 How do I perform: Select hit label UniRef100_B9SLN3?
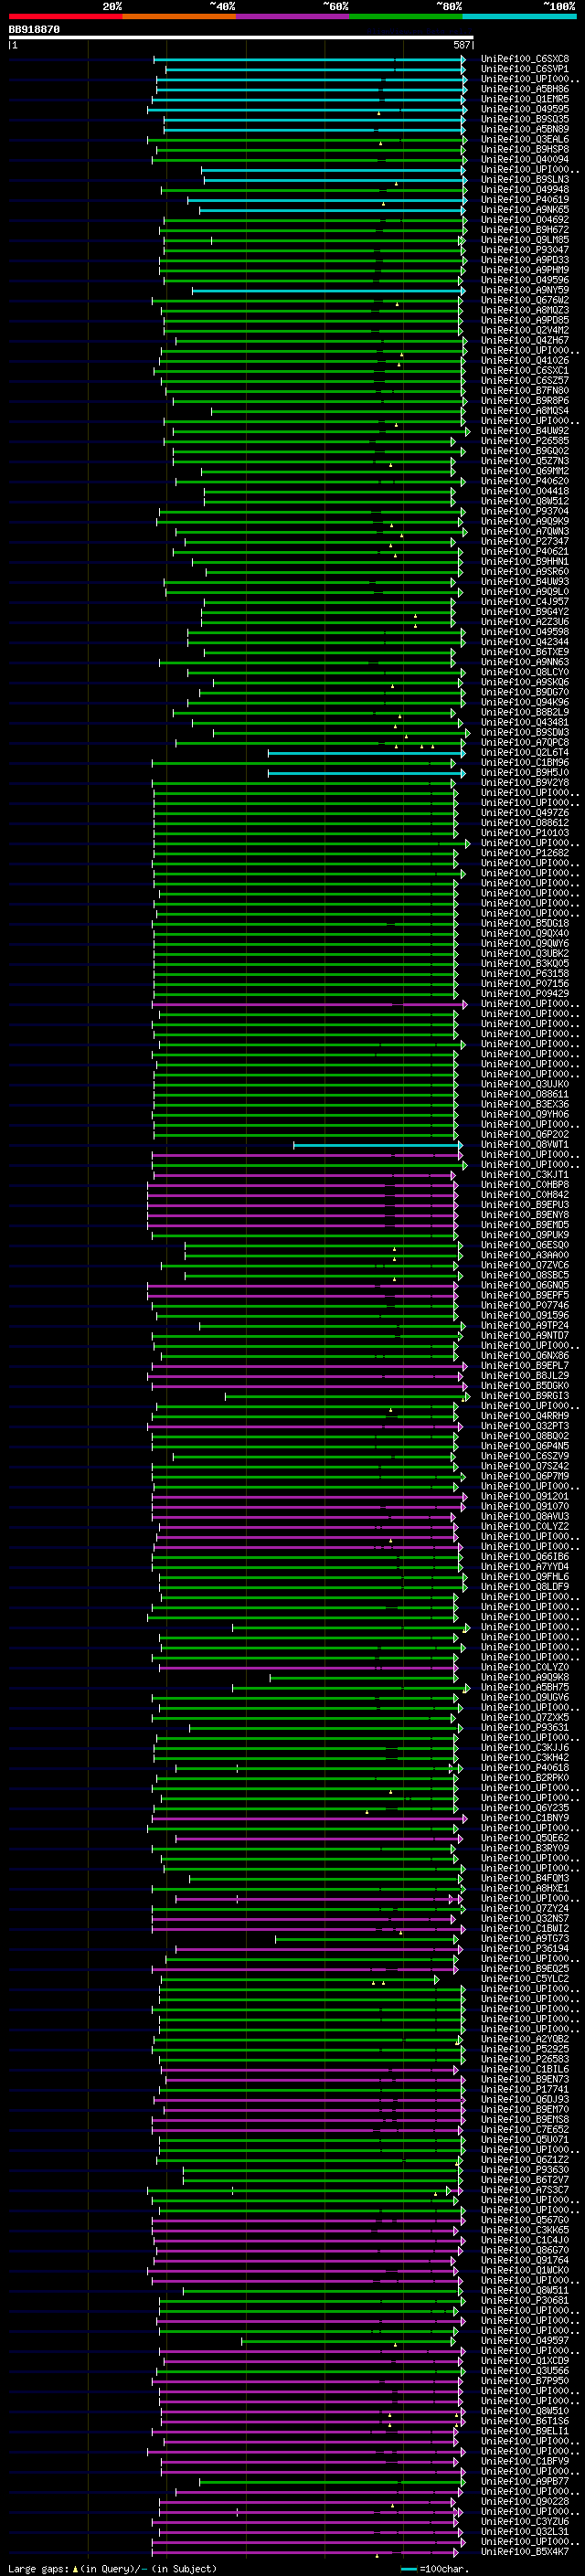[x=525, y=180]
